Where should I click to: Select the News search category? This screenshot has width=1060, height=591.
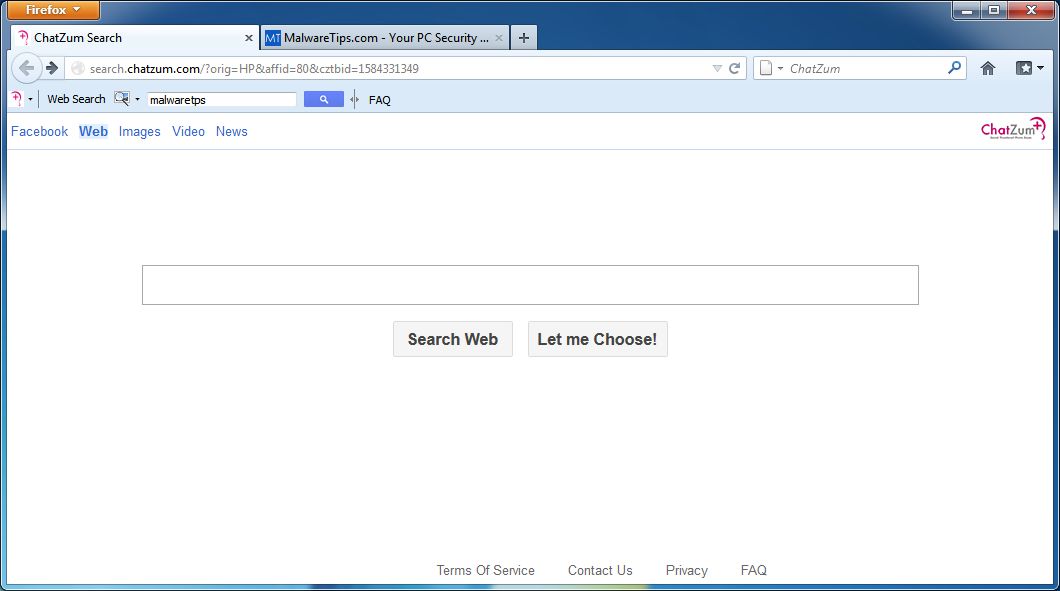(232, 131)
